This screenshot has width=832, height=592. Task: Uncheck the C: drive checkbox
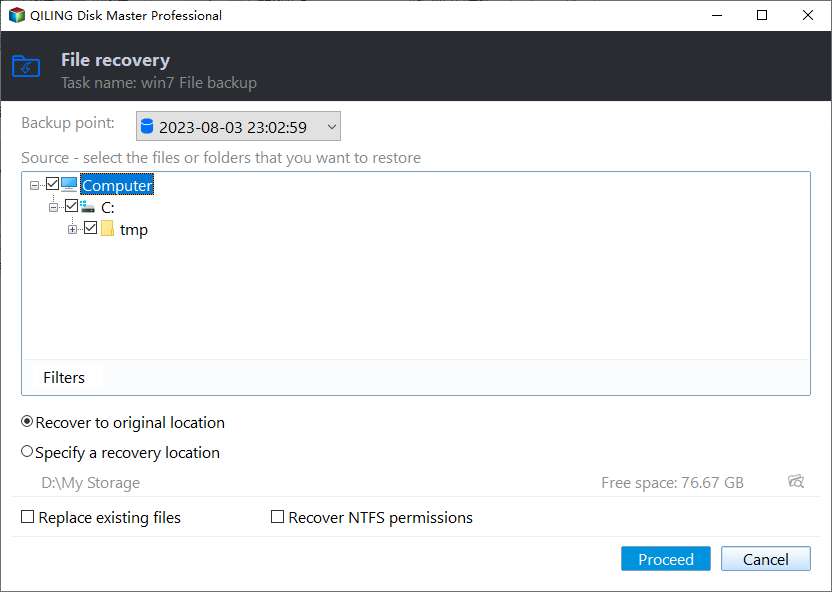click(x=71, y=205)
